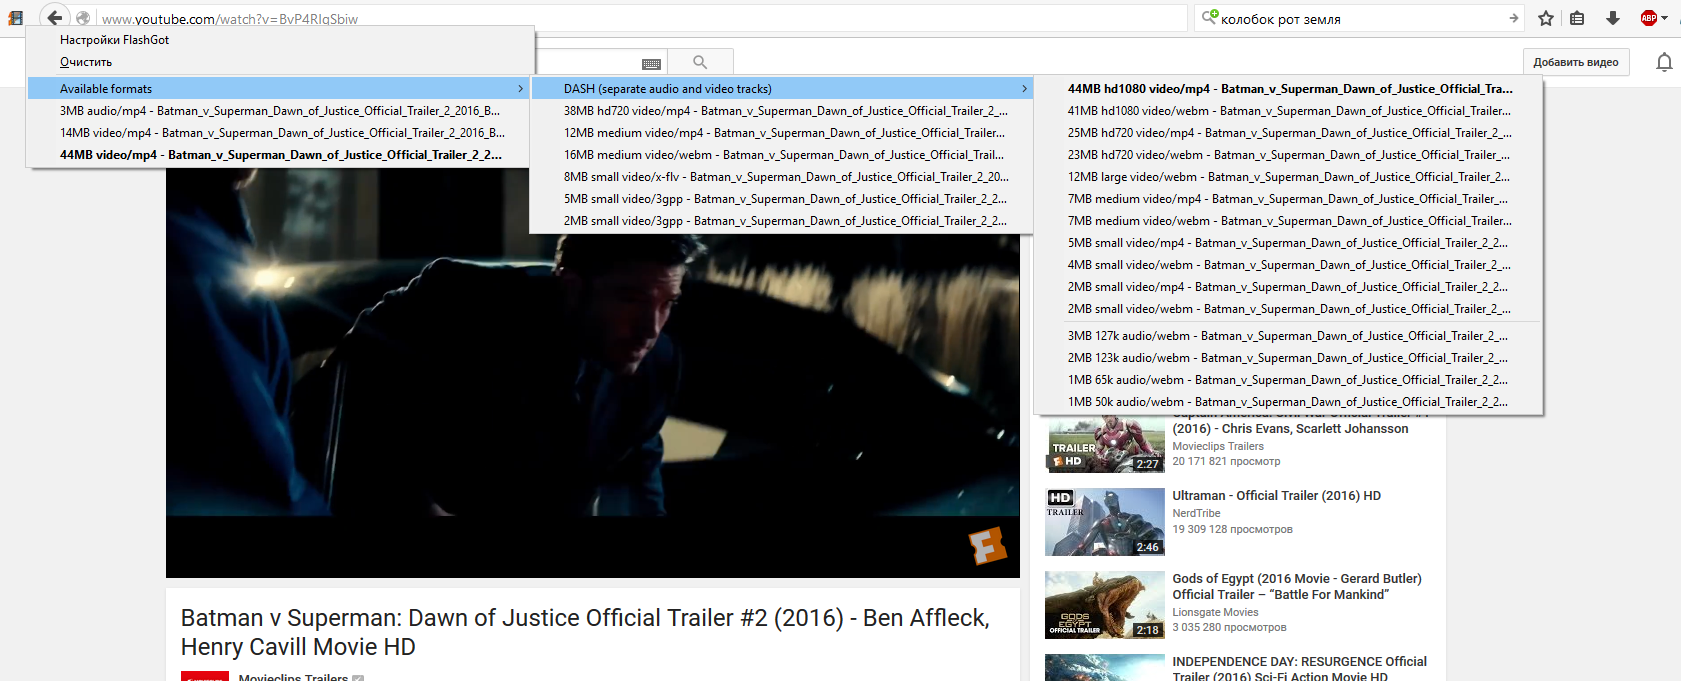Bookmark this page with the star icon
This screenshot has height=681, width=1681.
pyautogui.click(x=1546, y=18)
